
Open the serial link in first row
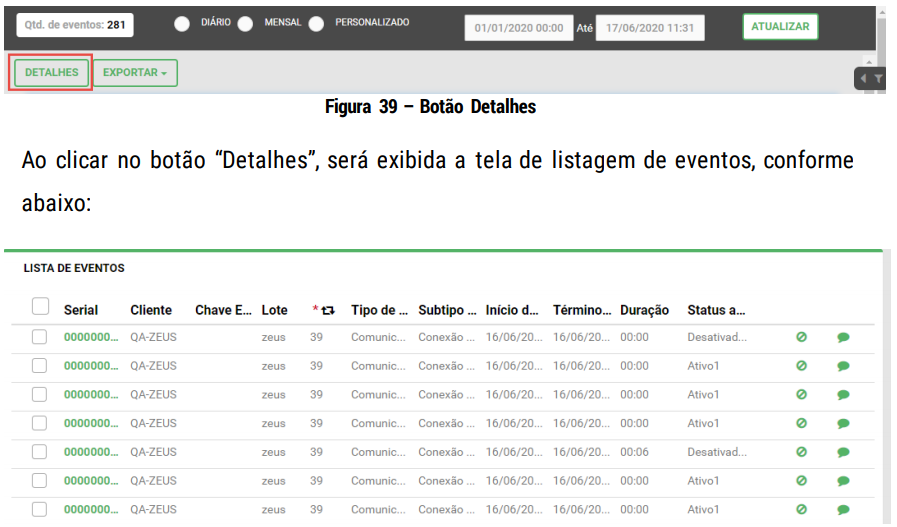(91, 337)
